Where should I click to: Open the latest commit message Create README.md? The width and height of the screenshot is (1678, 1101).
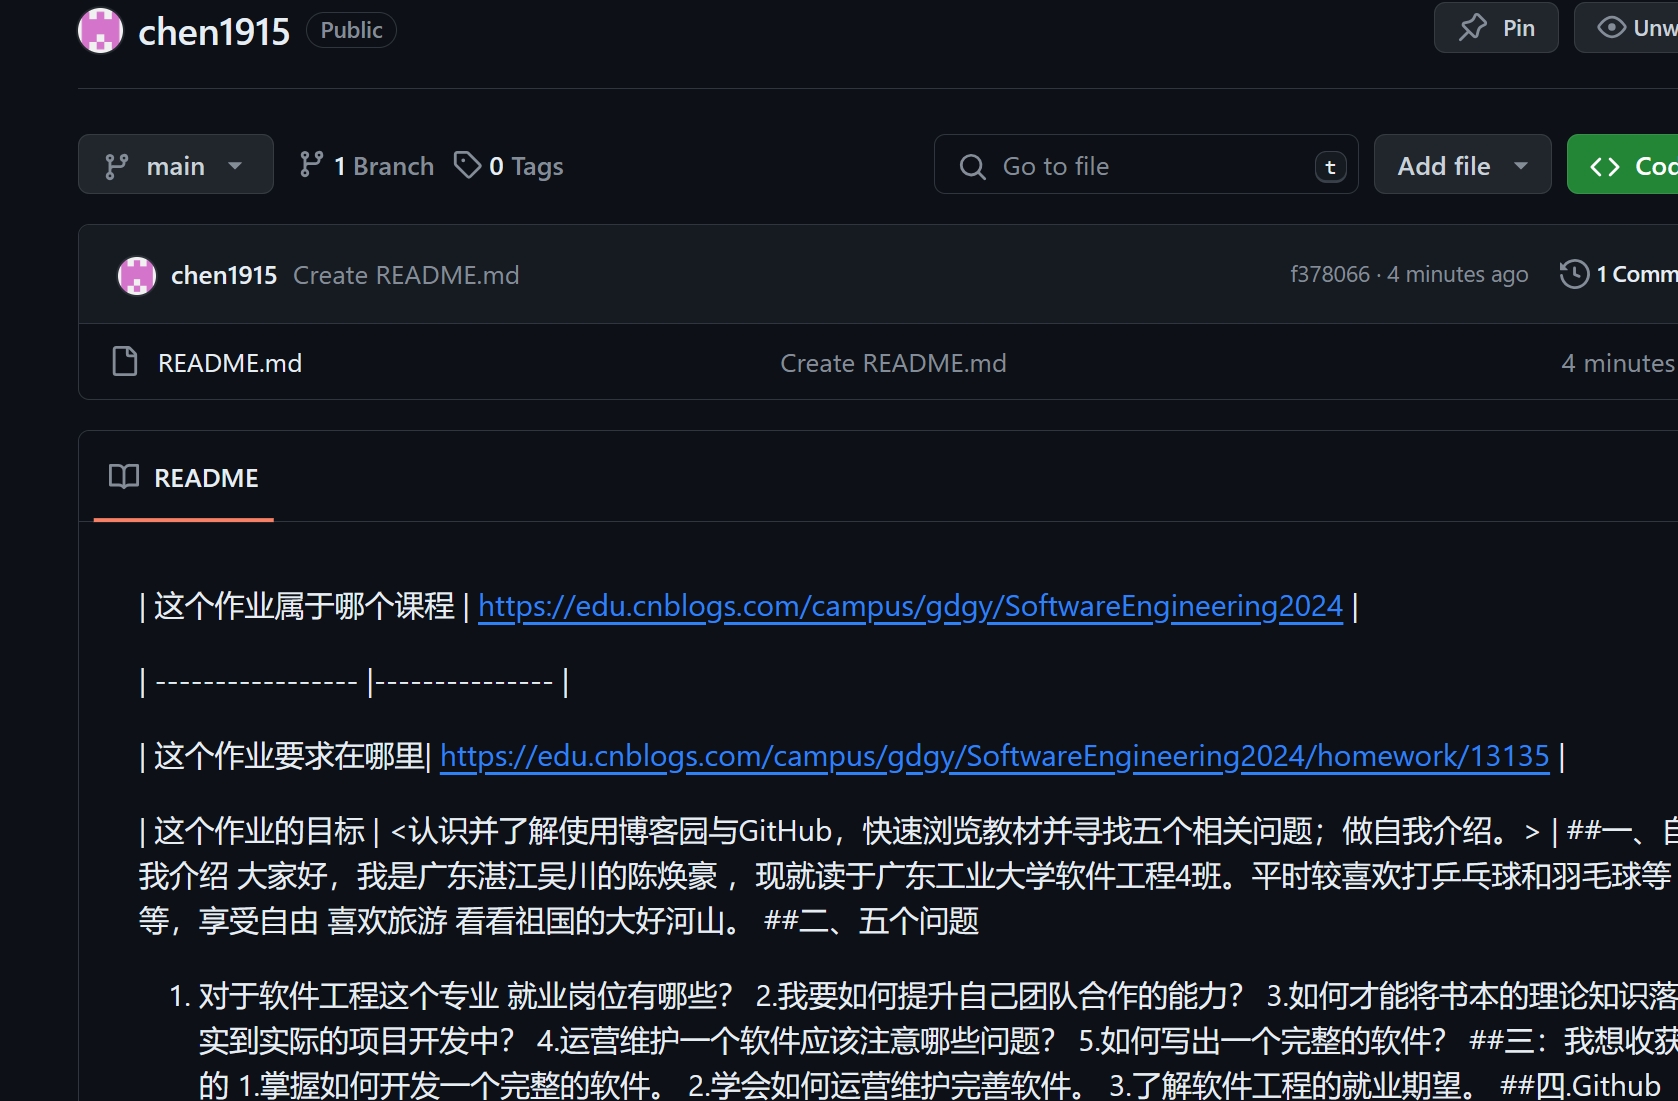coord(406,275)
